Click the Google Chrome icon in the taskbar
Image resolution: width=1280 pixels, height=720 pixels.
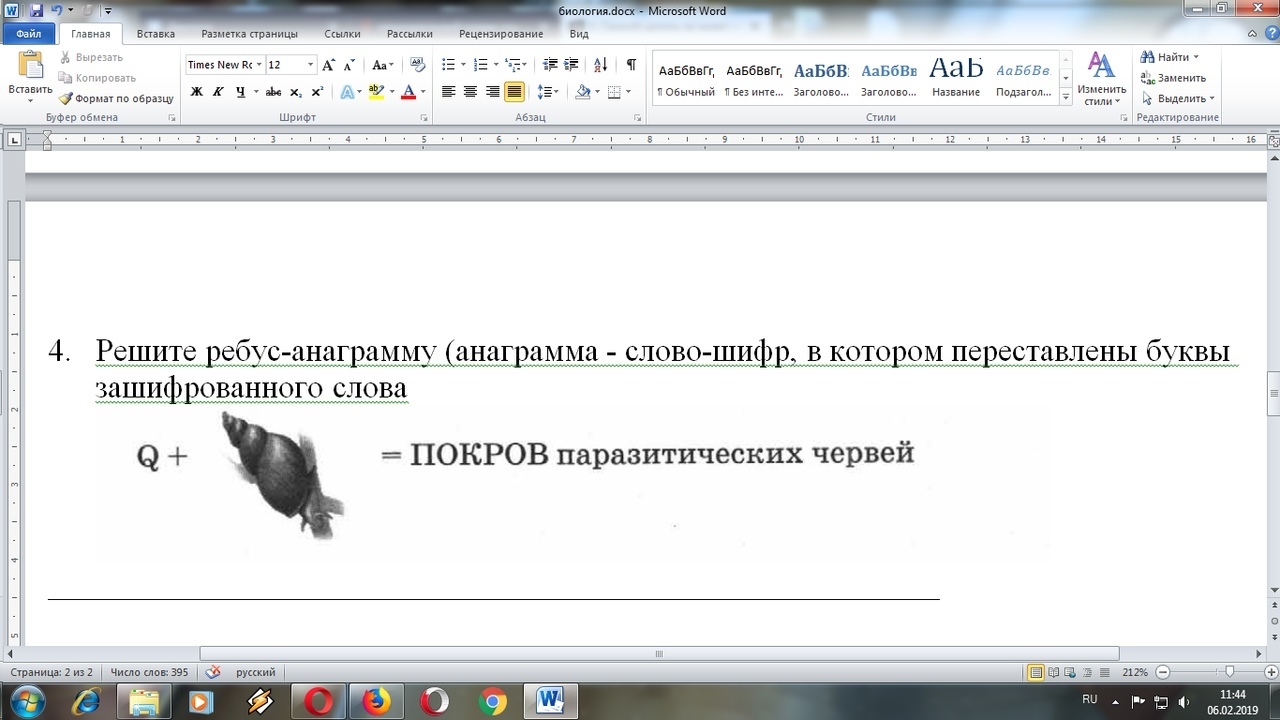click(x=492, y=701)
